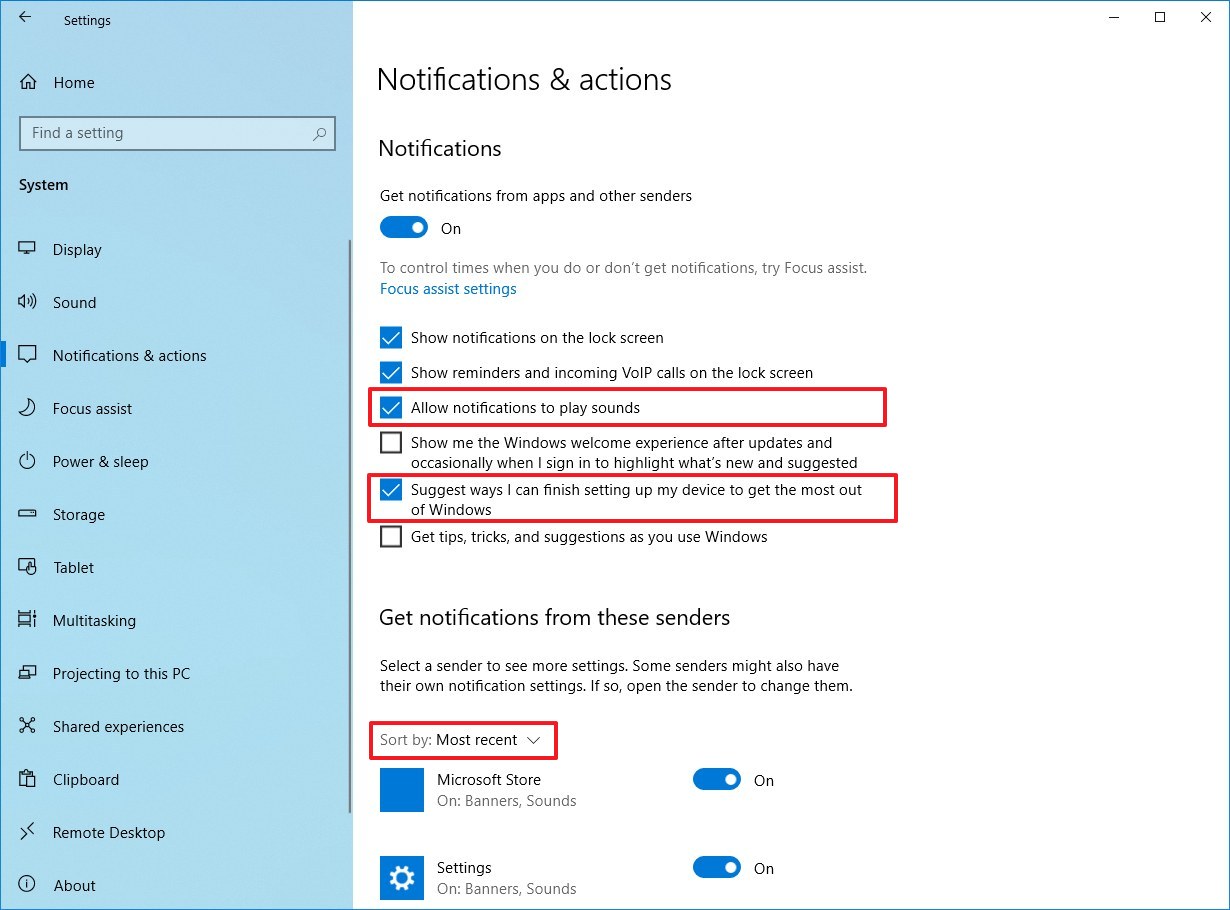This screenshot has height=910, width=1230.
Task: Click the Notifications & actions speech-bubble icon
Action: point(28,355)
